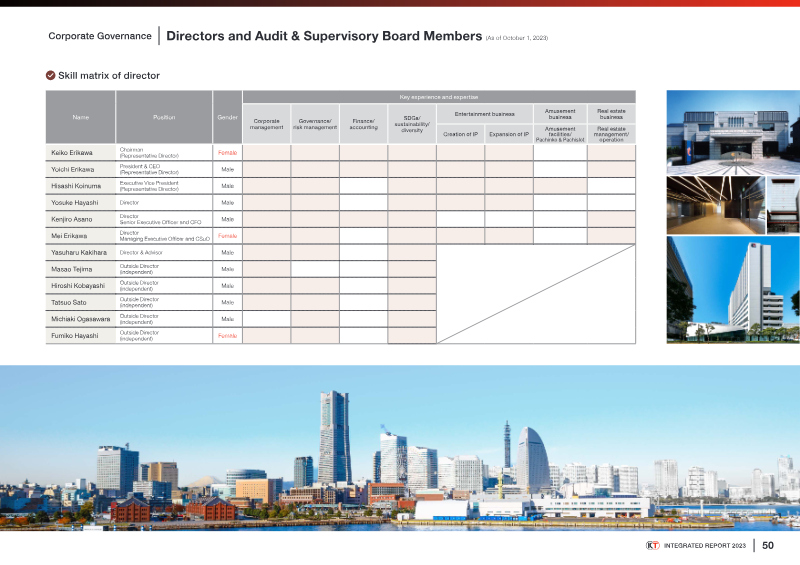Click the Amusement business header
The height and width of the screenshot is (565, 800).
click(560, 114)
